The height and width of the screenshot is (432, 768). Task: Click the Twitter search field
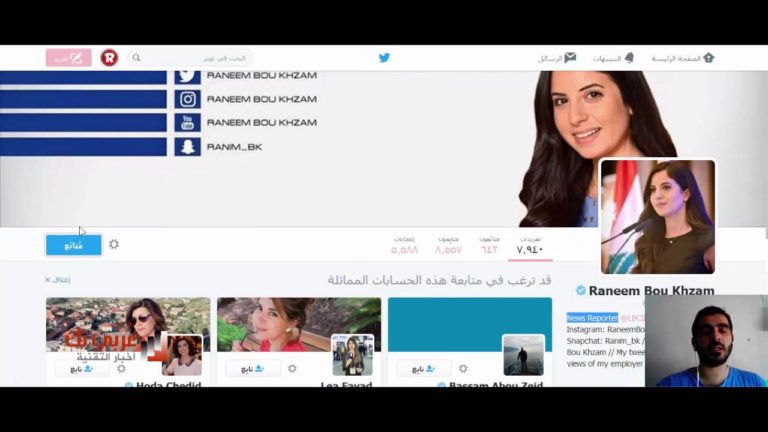tap(191, 58)
